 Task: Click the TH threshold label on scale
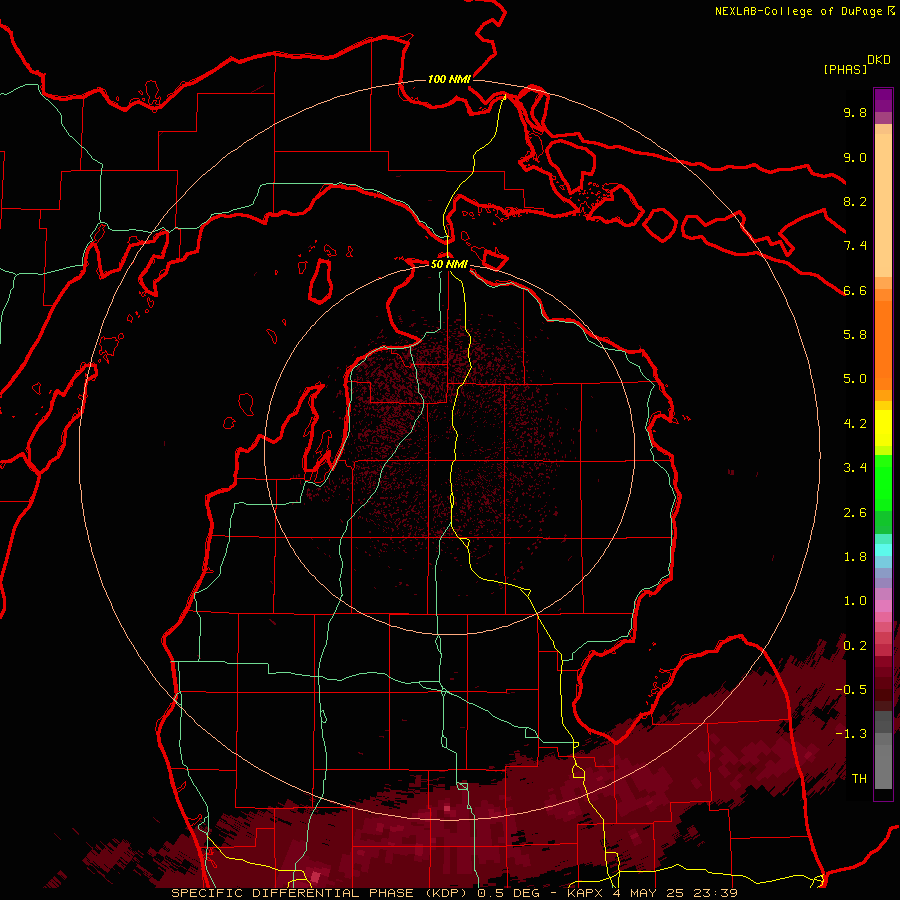coord(859,779)
